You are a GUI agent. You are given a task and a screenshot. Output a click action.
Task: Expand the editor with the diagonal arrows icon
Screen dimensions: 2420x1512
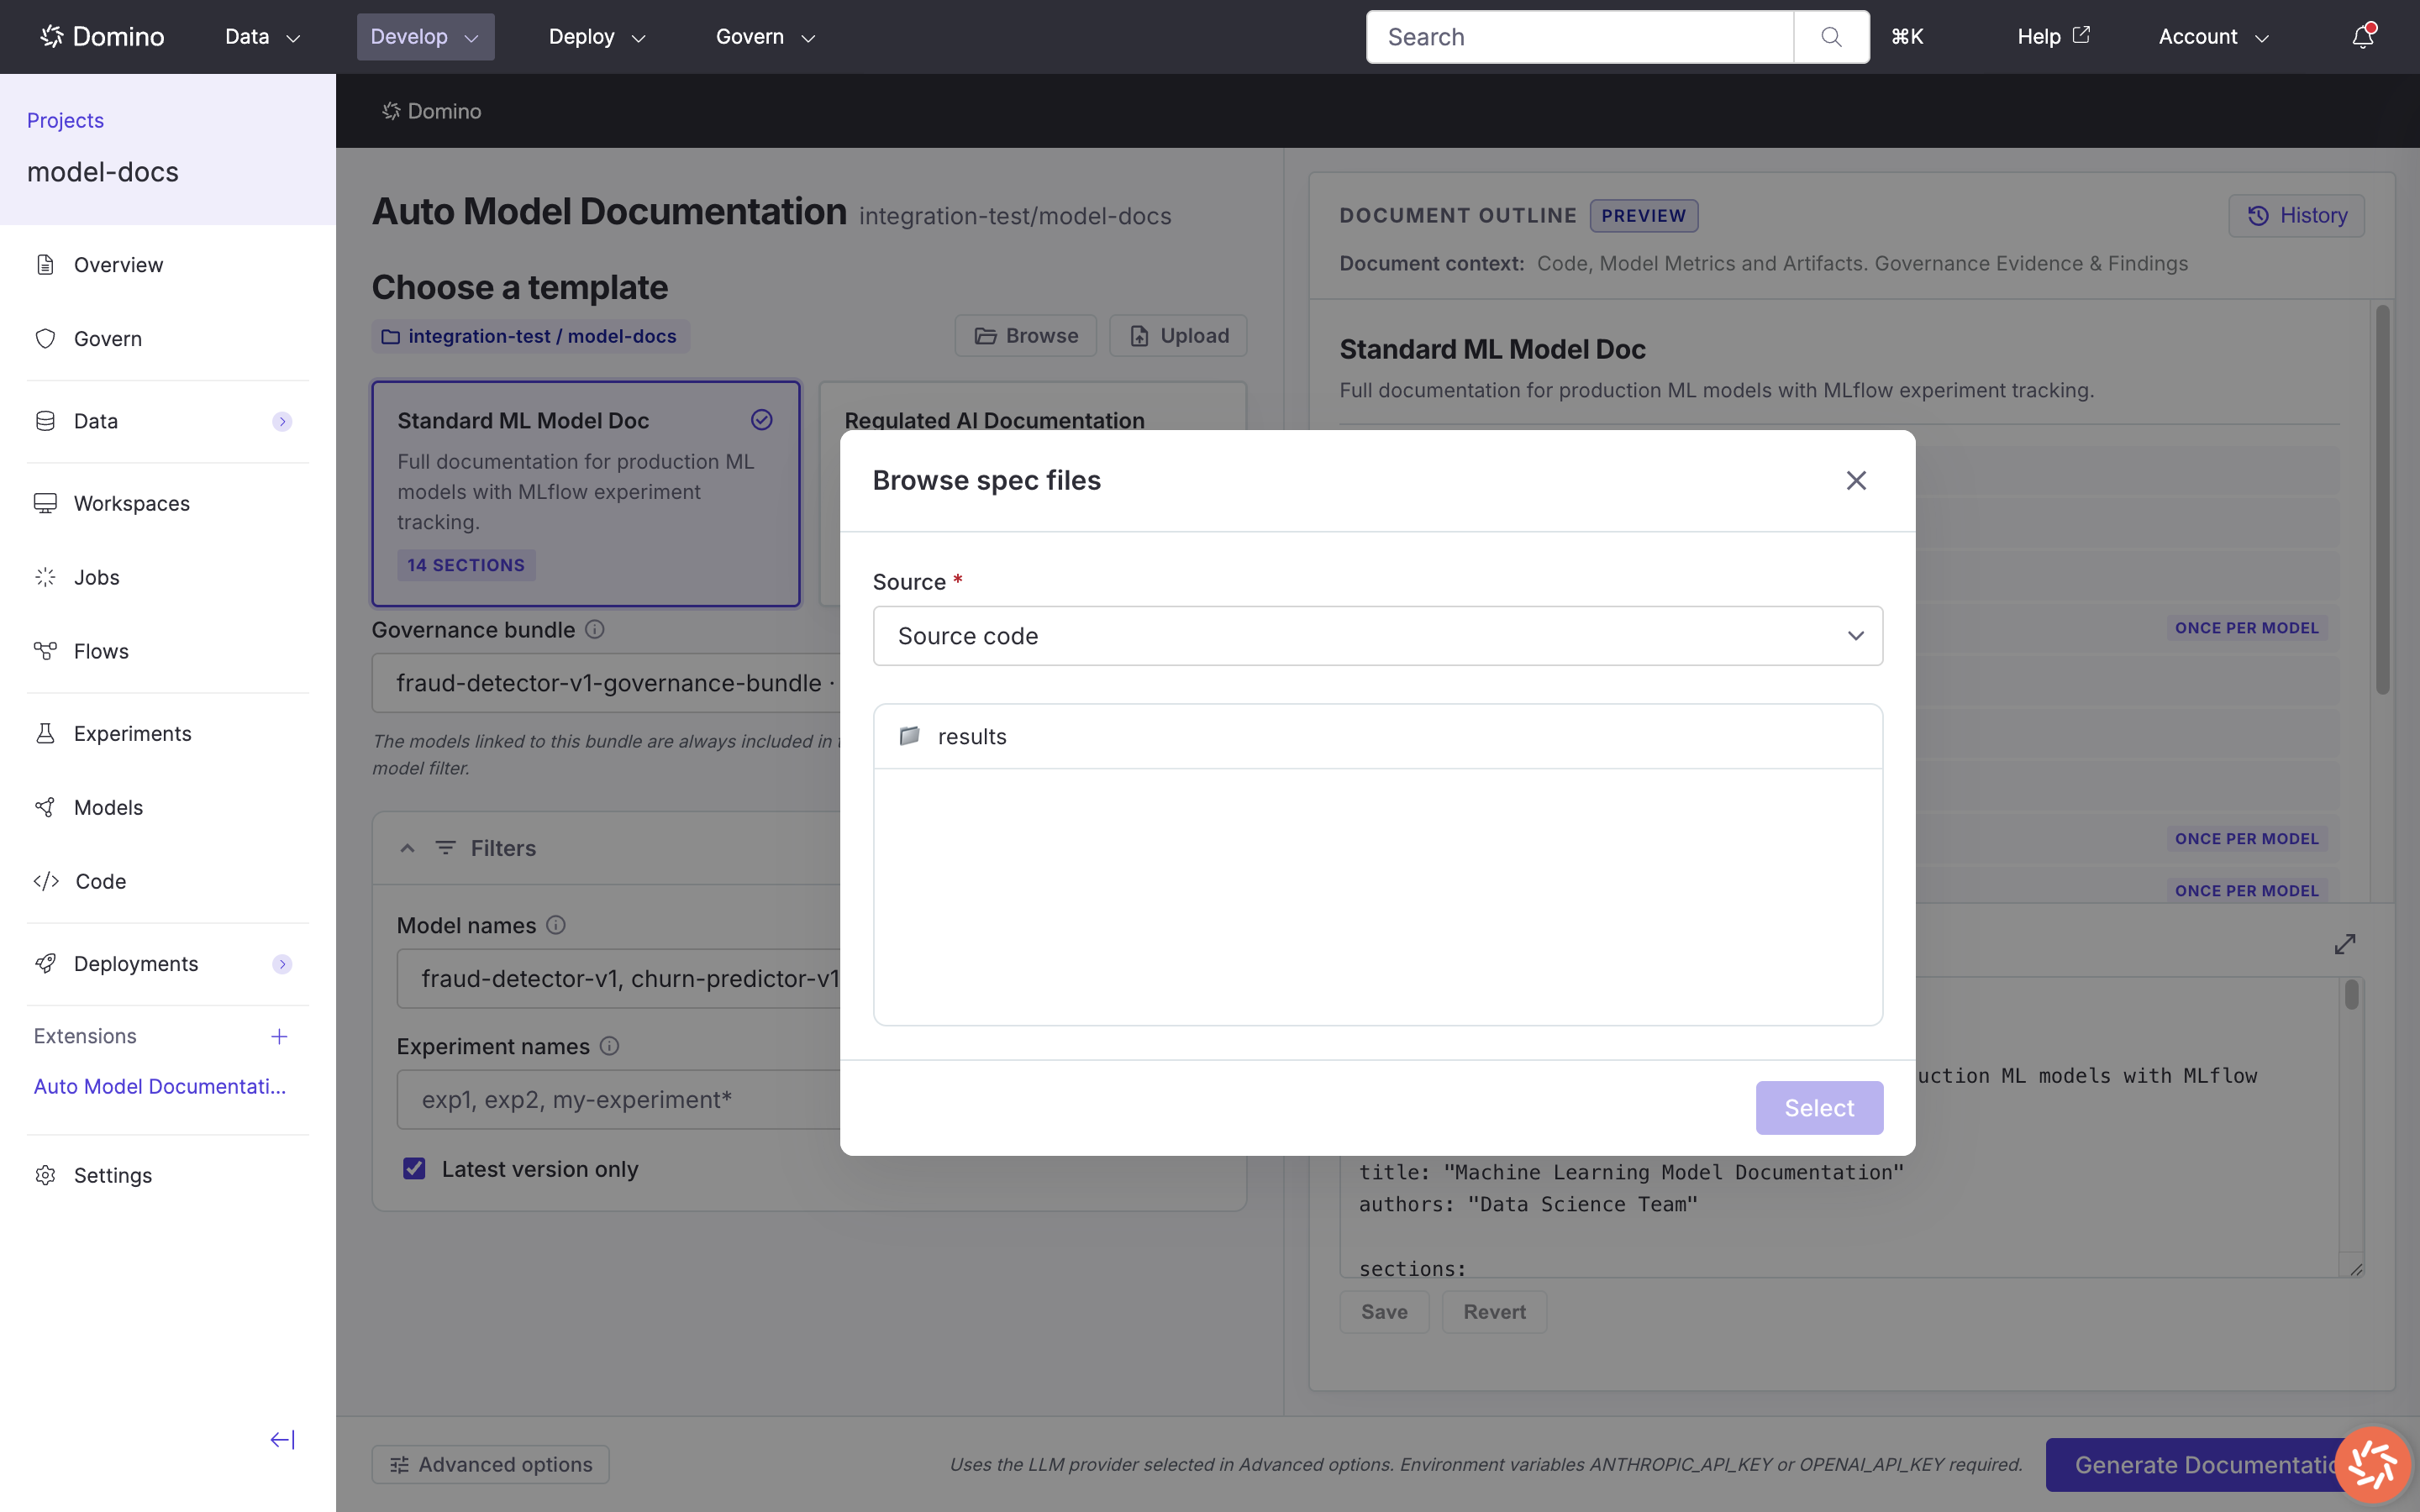coord(2344,944)
